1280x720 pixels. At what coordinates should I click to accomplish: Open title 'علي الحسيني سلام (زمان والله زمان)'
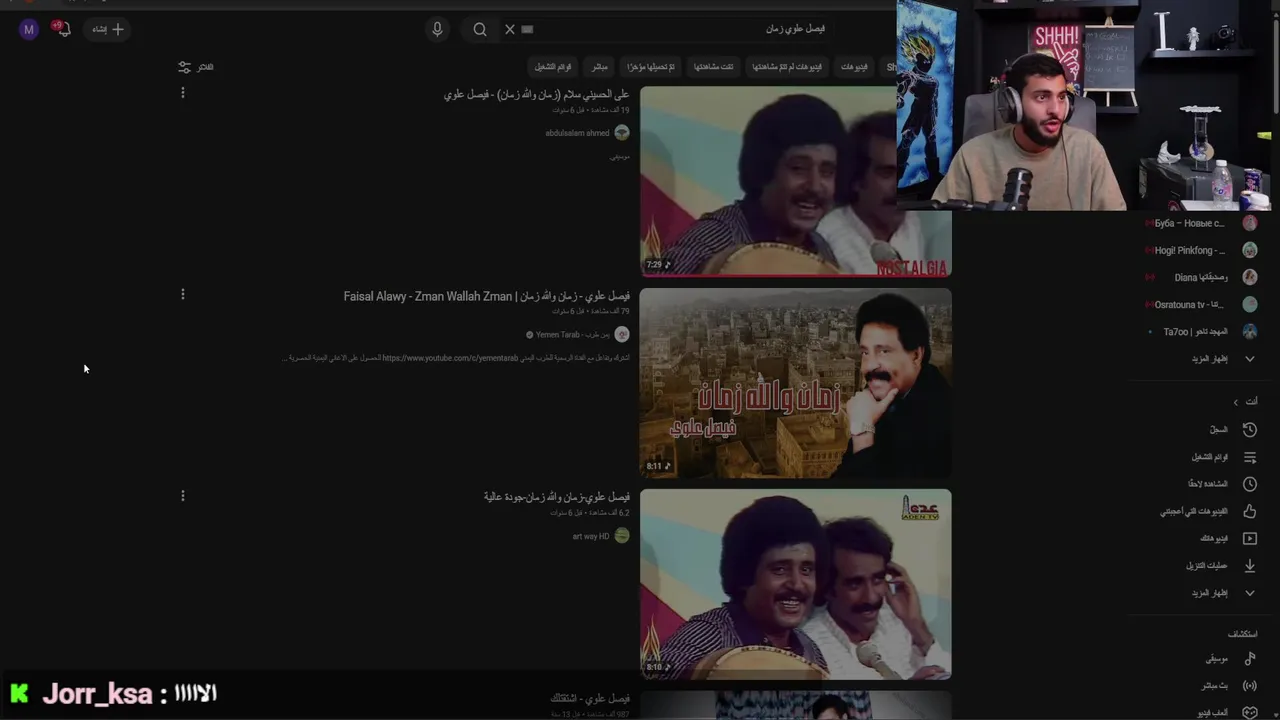[x=537, y=94]
